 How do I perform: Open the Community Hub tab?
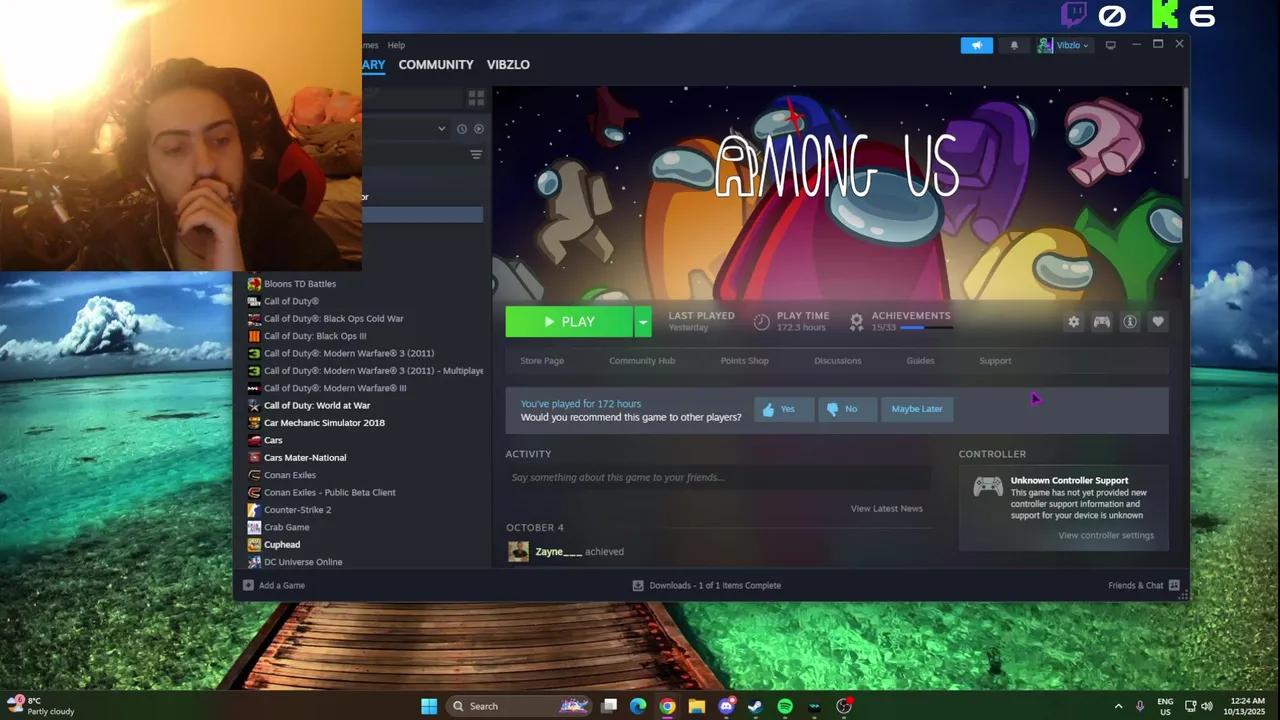pyautogui.click(x=642, y=361)
